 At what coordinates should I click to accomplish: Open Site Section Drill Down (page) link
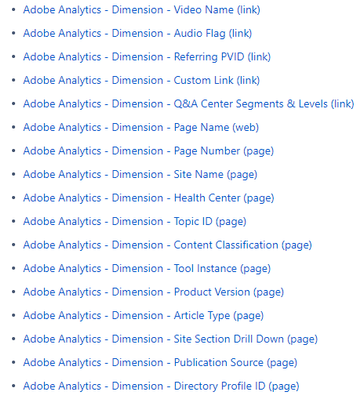(170, 339)
